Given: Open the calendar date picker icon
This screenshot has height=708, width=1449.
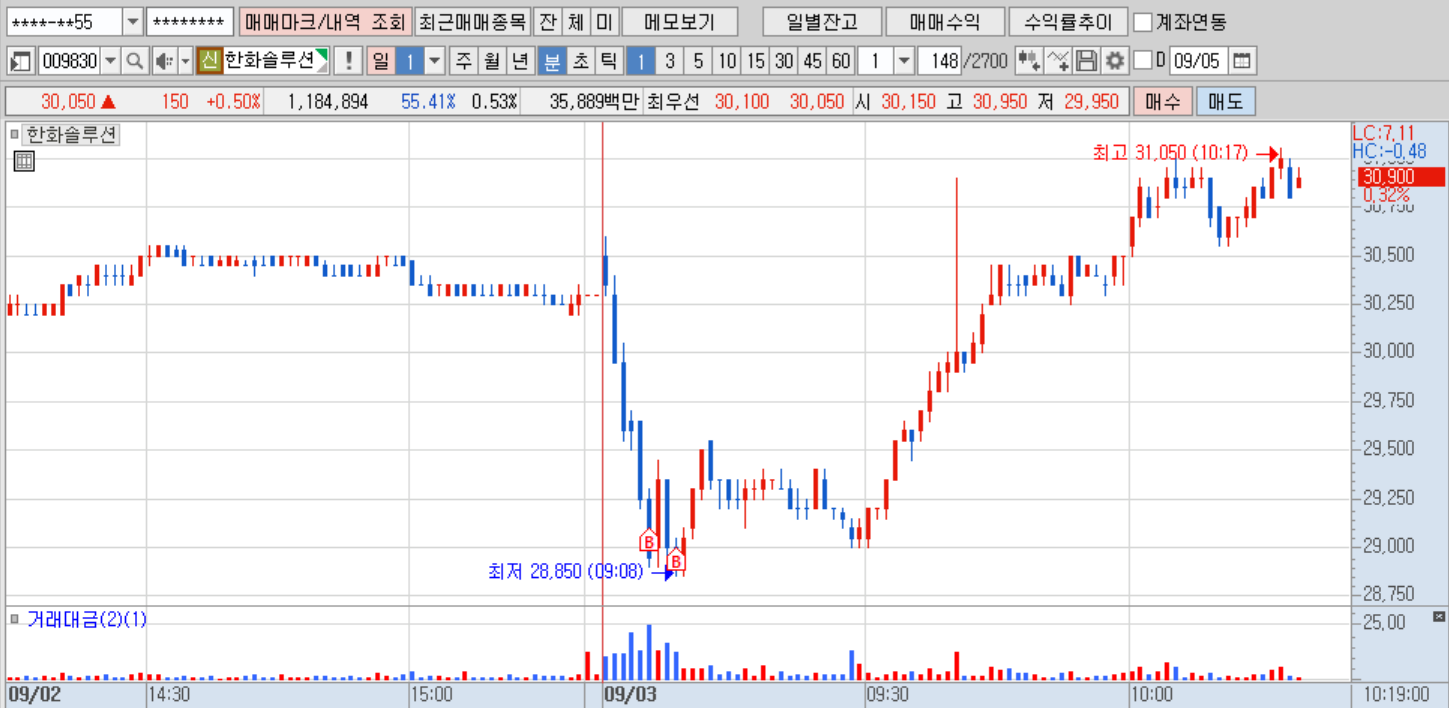Looking at the screenshot, I should [x=1240, y=61].
